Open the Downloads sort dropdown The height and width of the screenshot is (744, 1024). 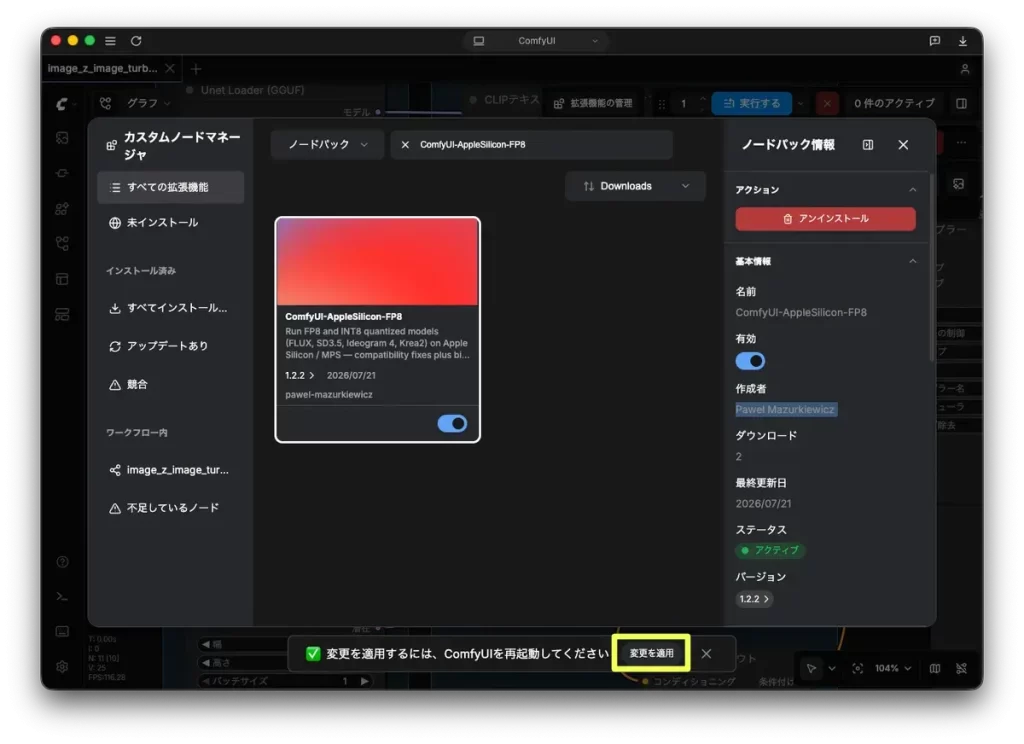(x=635, y=186)
